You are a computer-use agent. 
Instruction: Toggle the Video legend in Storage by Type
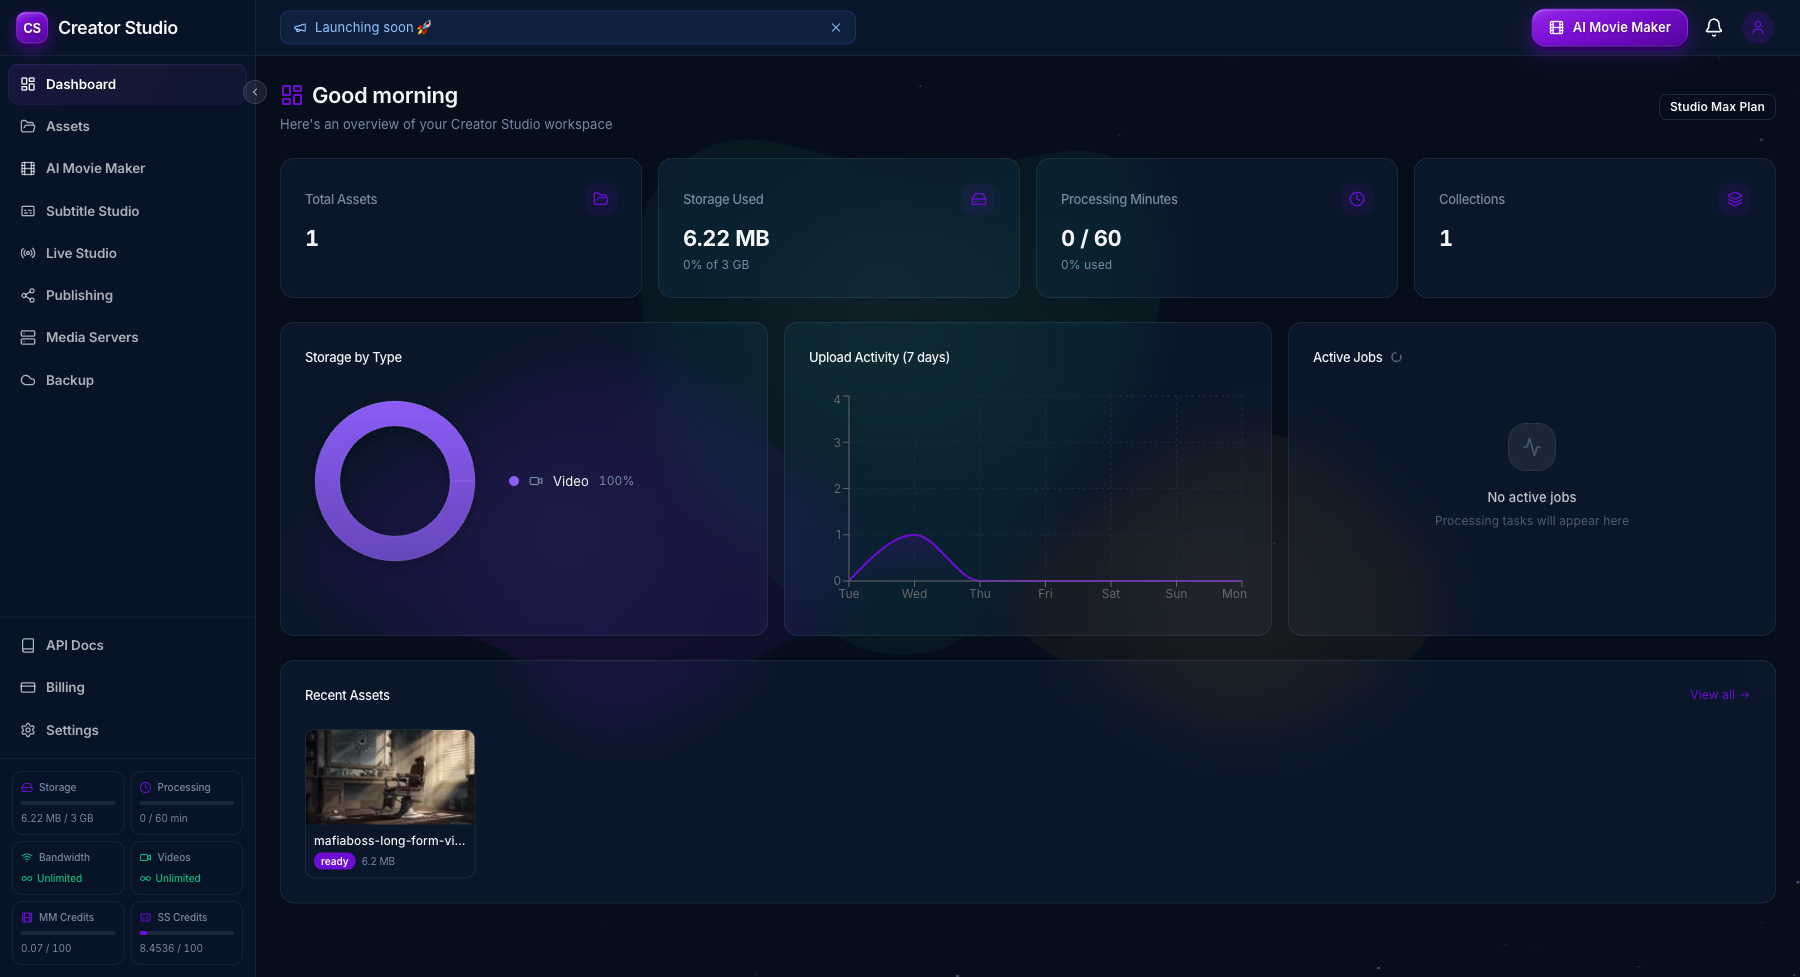pyautogui.click(x=570, y=481)
